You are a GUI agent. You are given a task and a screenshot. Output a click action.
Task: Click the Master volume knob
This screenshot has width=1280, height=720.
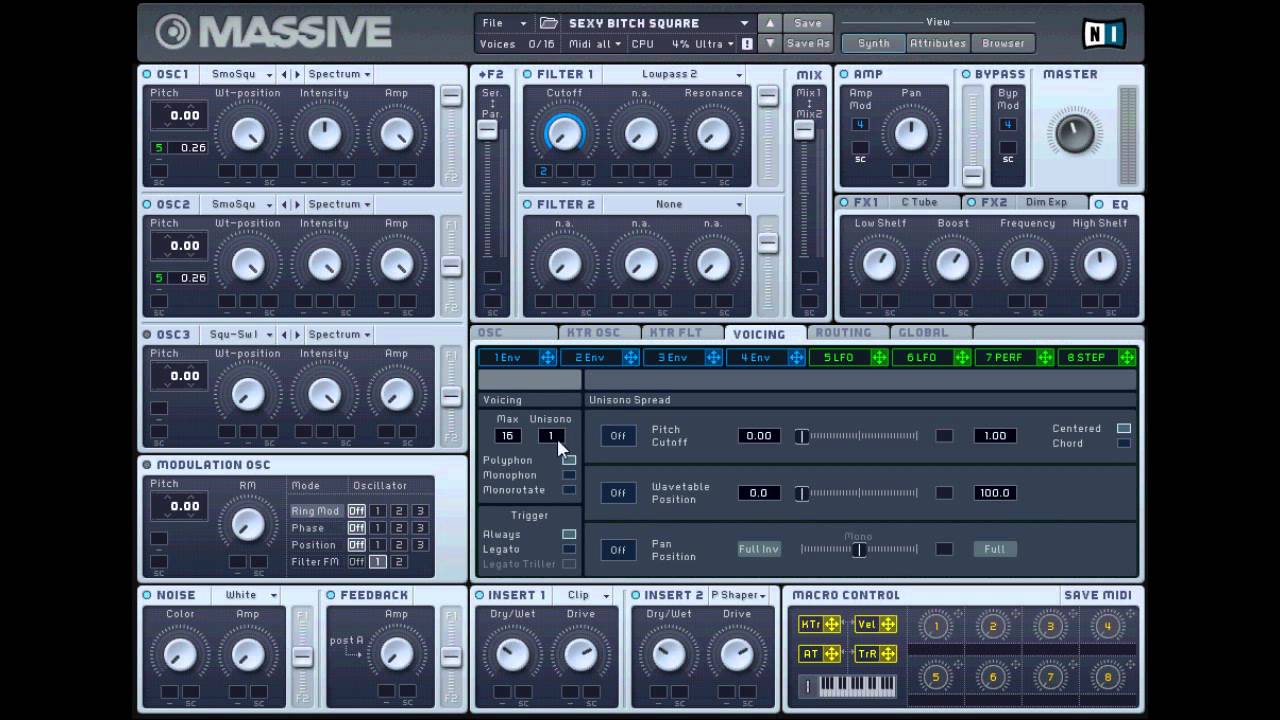(x=1074, y=133)
